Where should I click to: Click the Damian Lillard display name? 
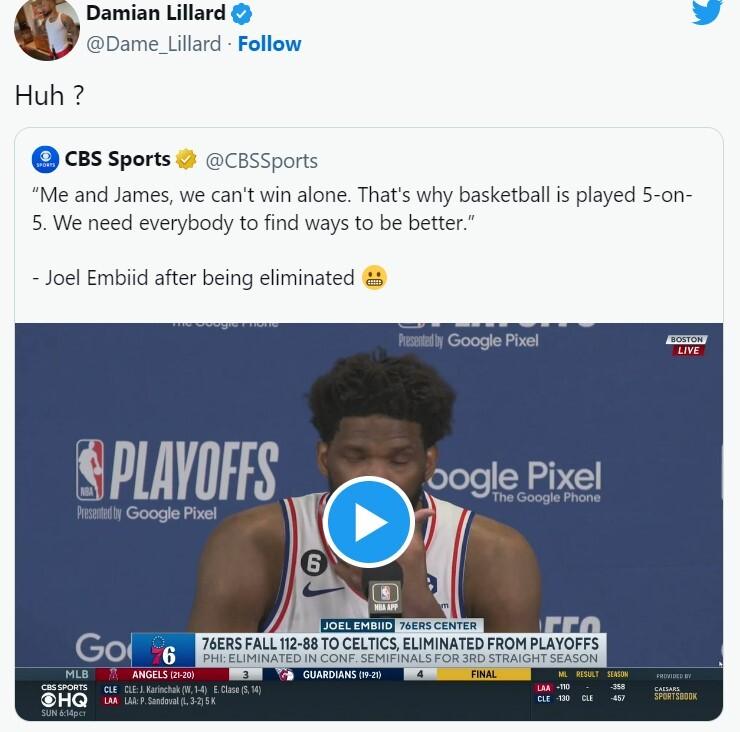[x=156, y=13]
